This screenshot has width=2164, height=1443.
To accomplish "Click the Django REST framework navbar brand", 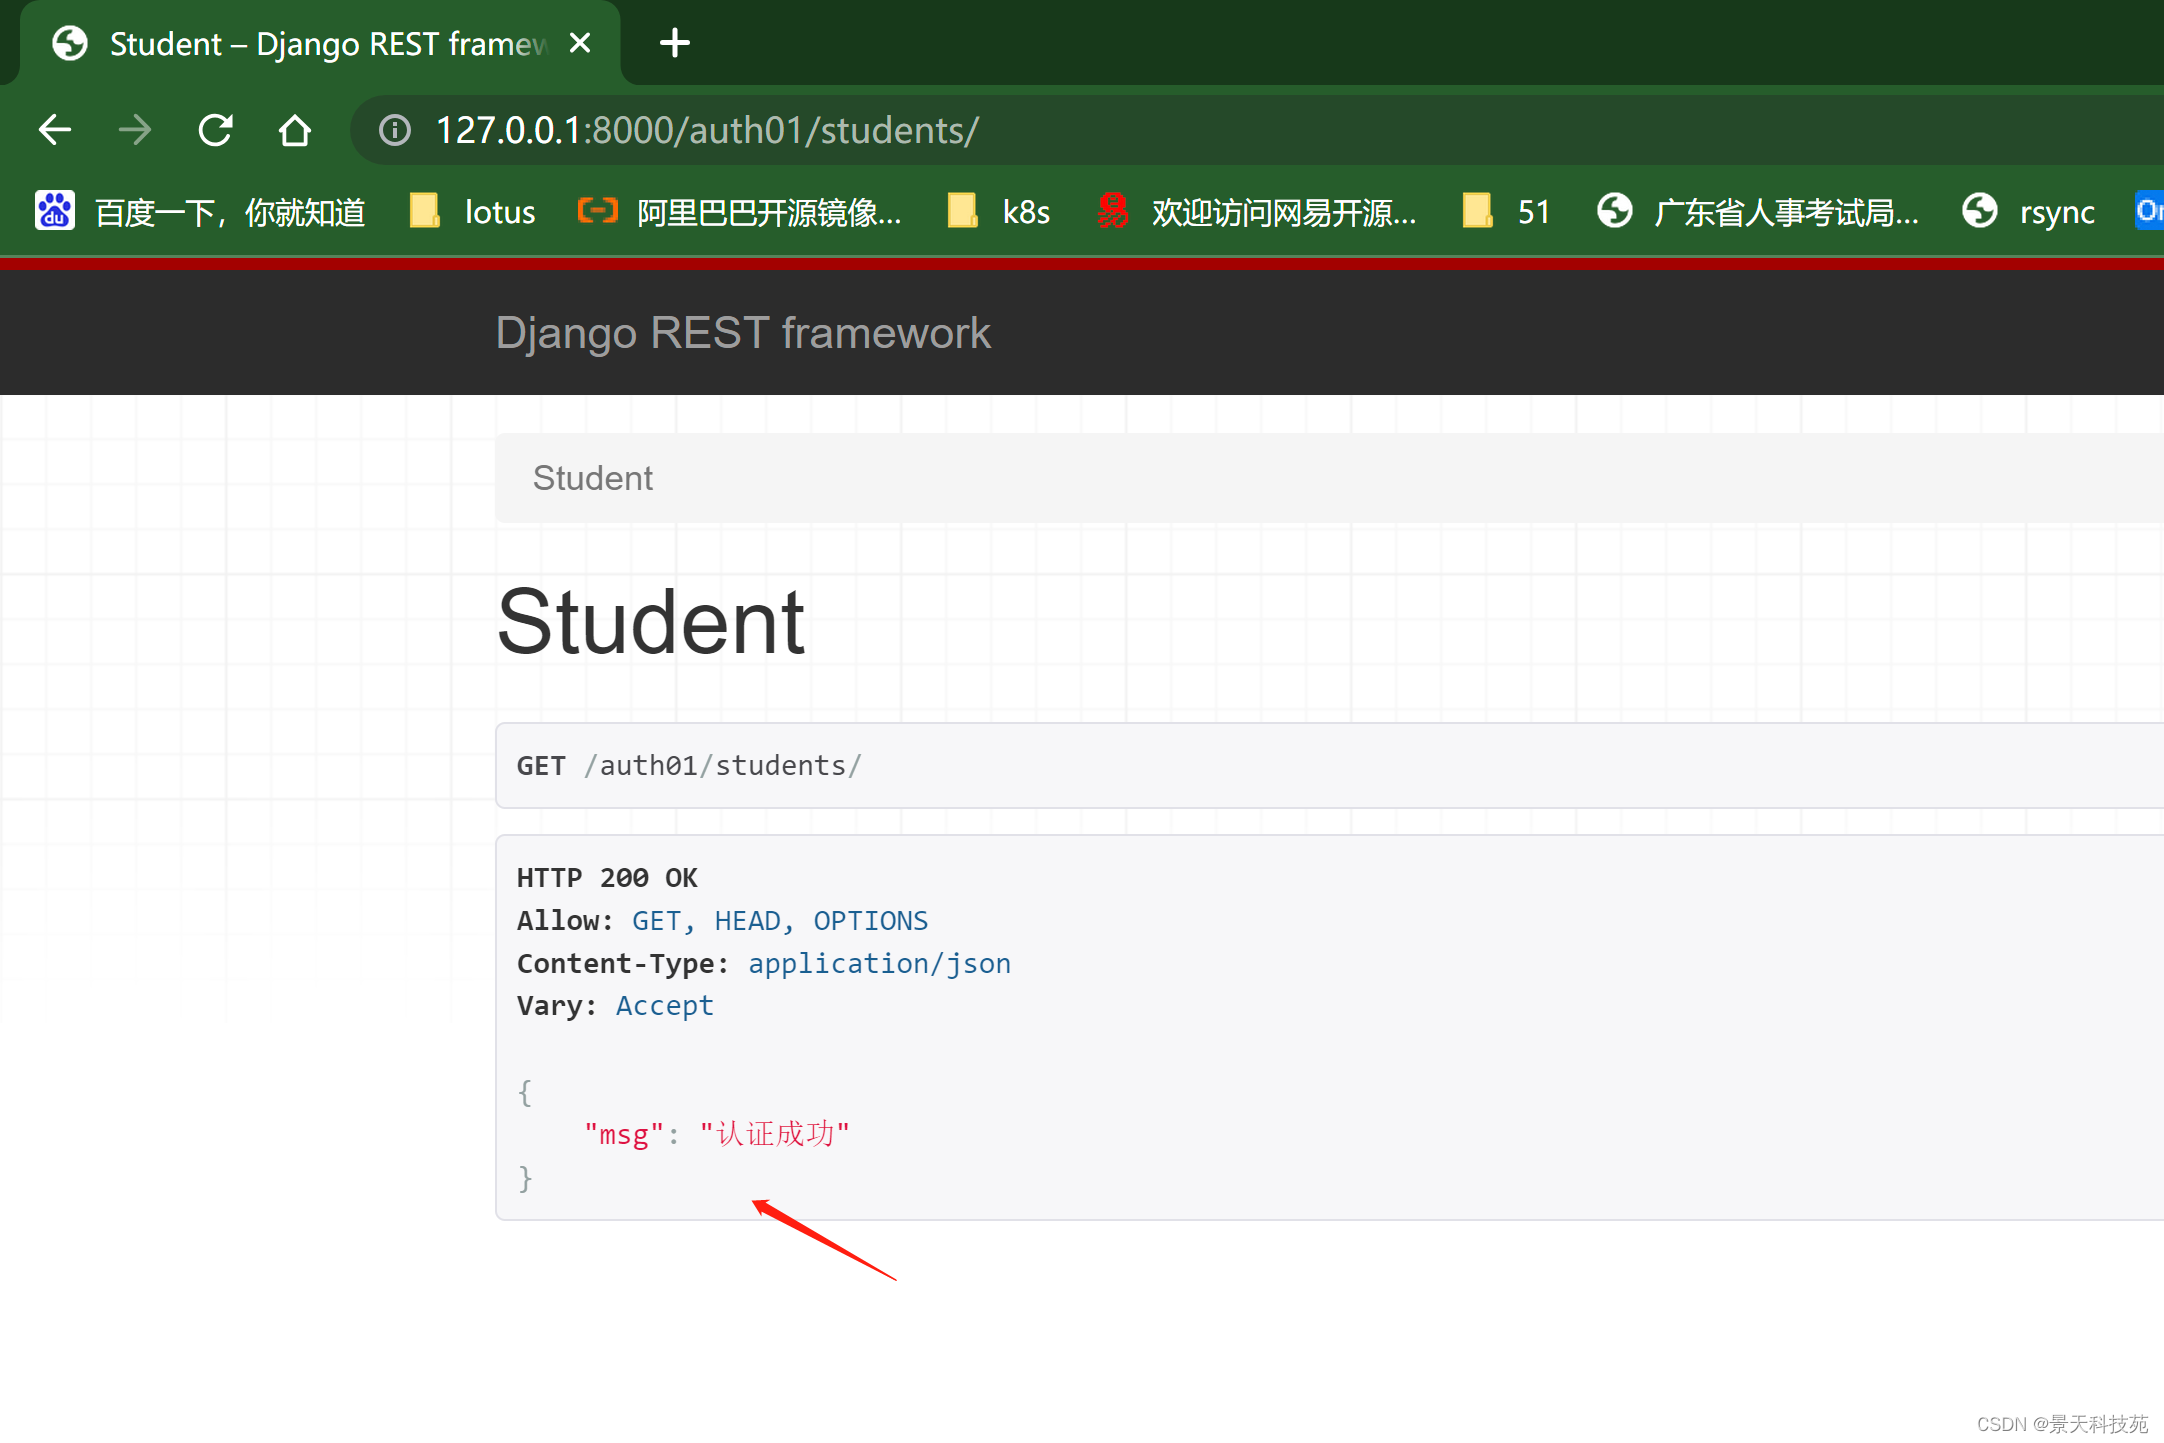I will 743,333.
